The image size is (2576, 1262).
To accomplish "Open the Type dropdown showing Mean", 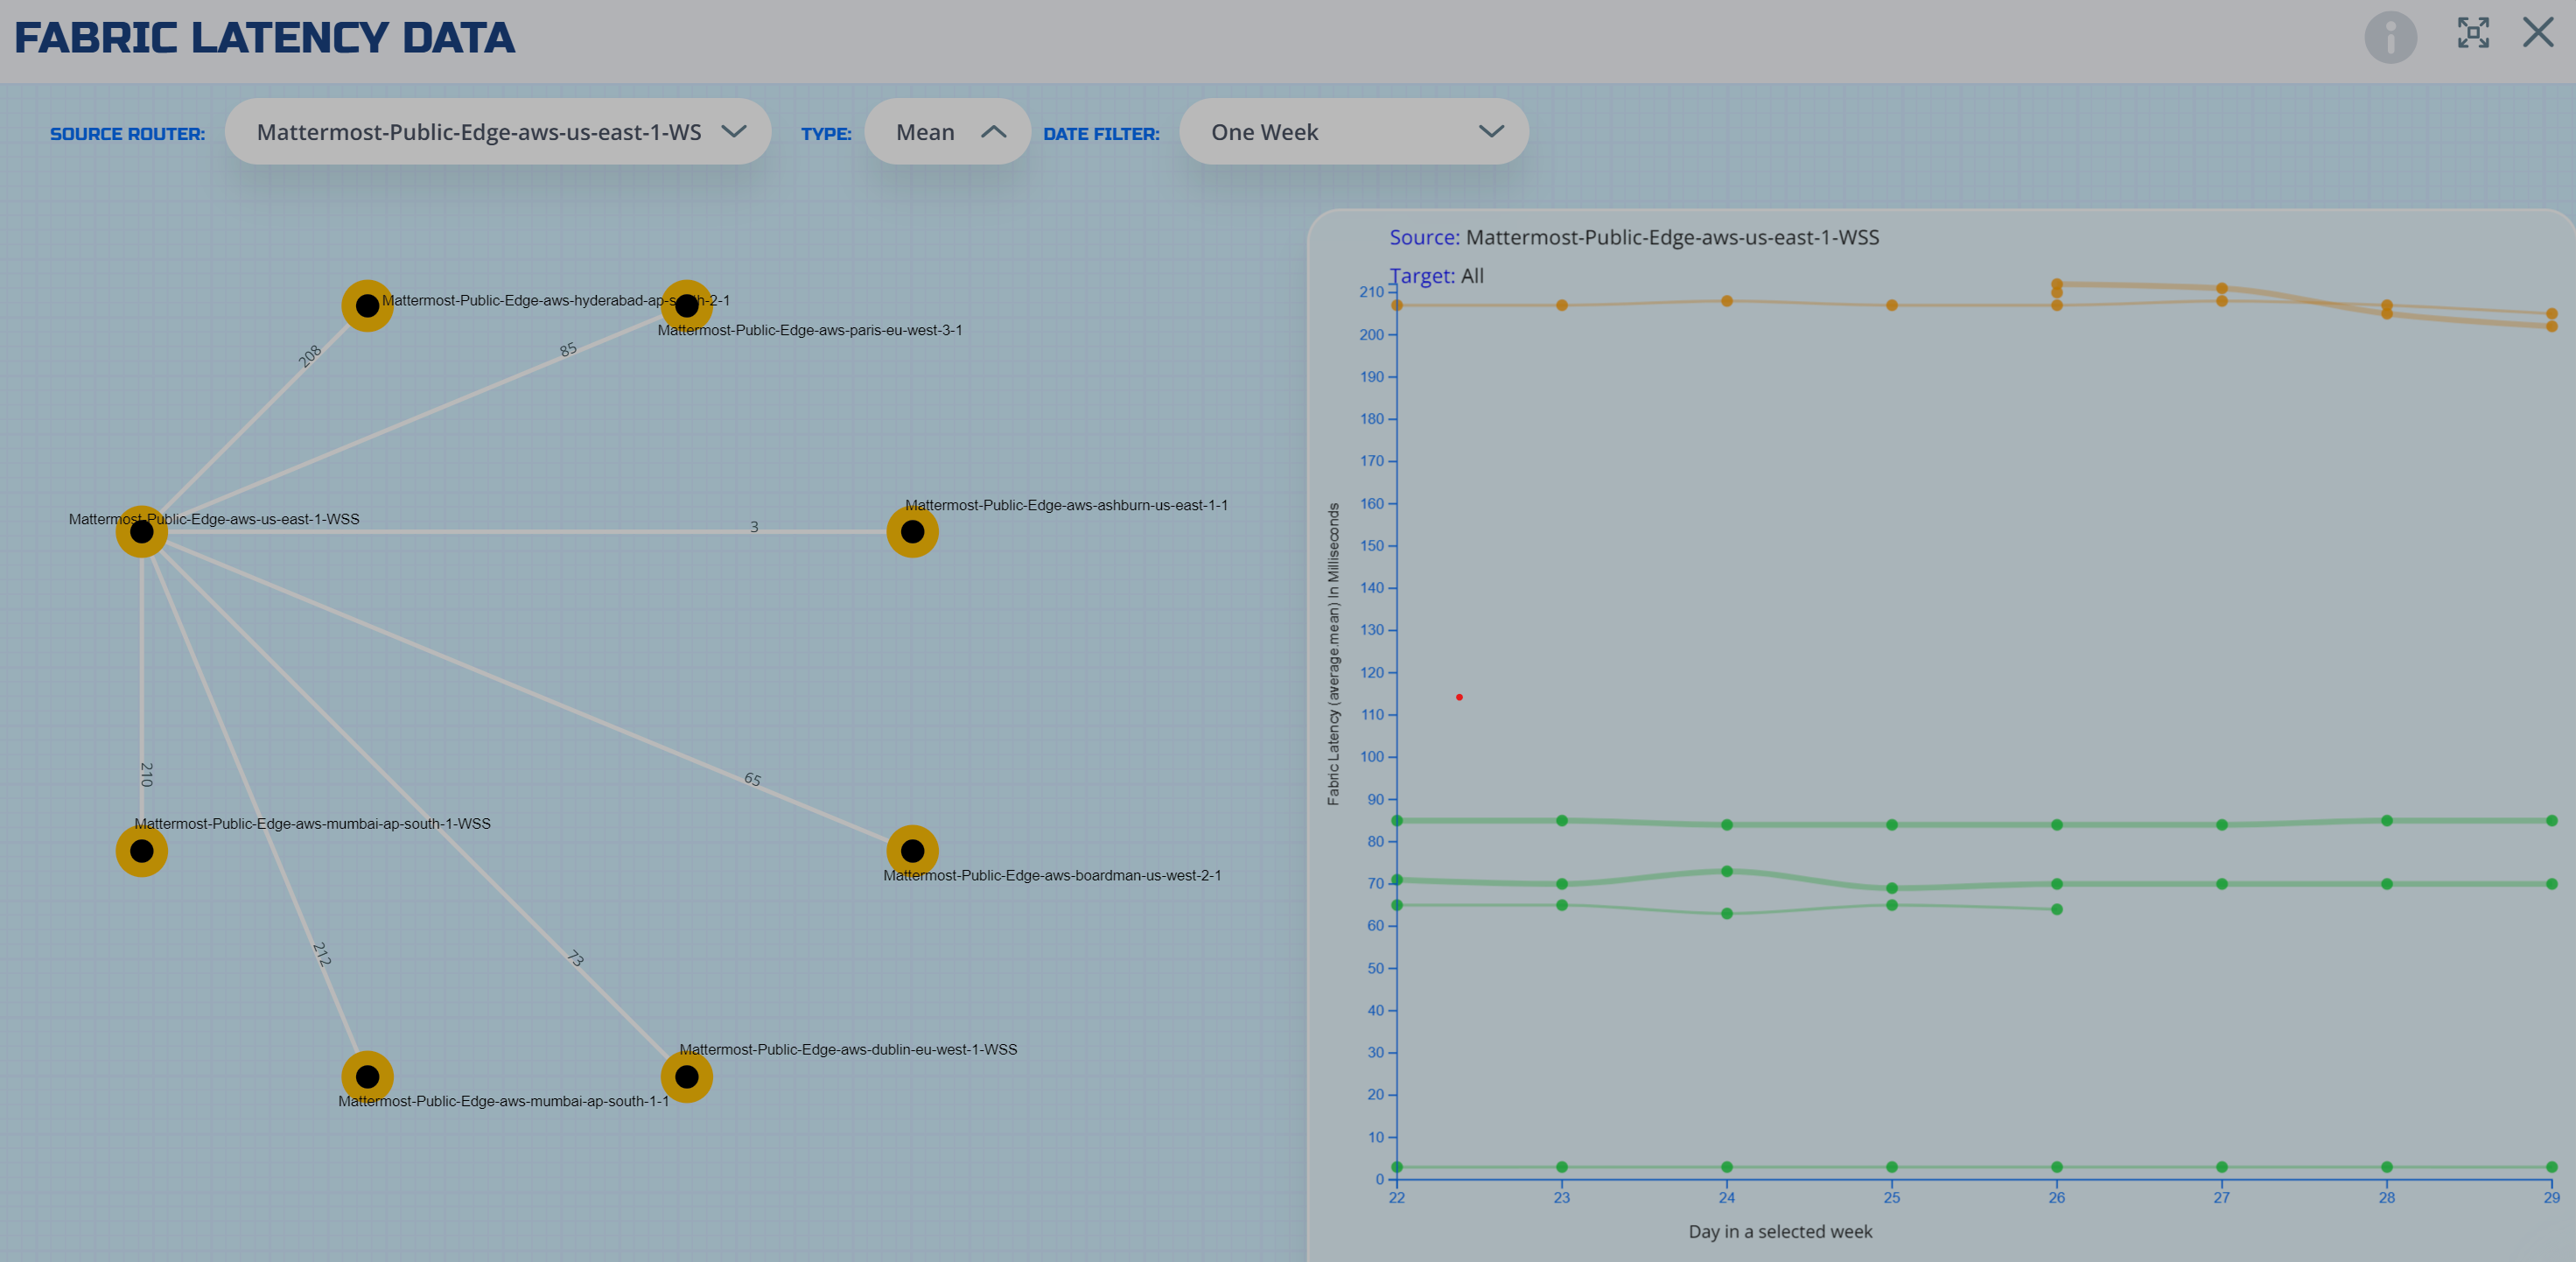I will click(947, 131).
